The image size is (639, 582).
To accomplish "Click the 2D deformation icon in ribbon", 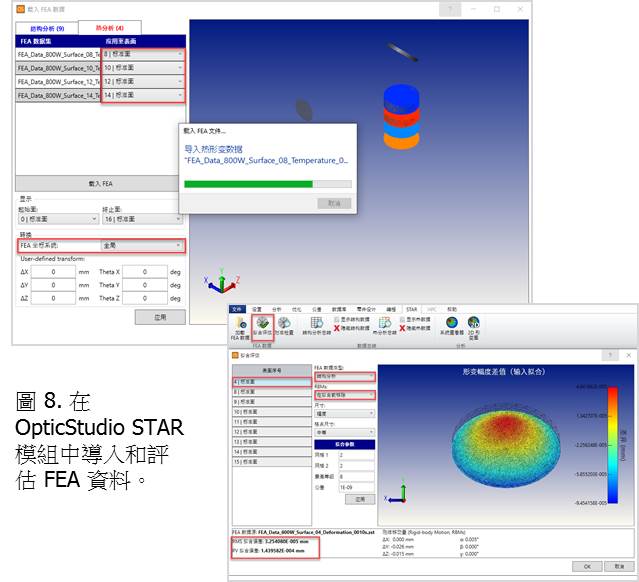I will pyautogui.click(x=475, y=326).
